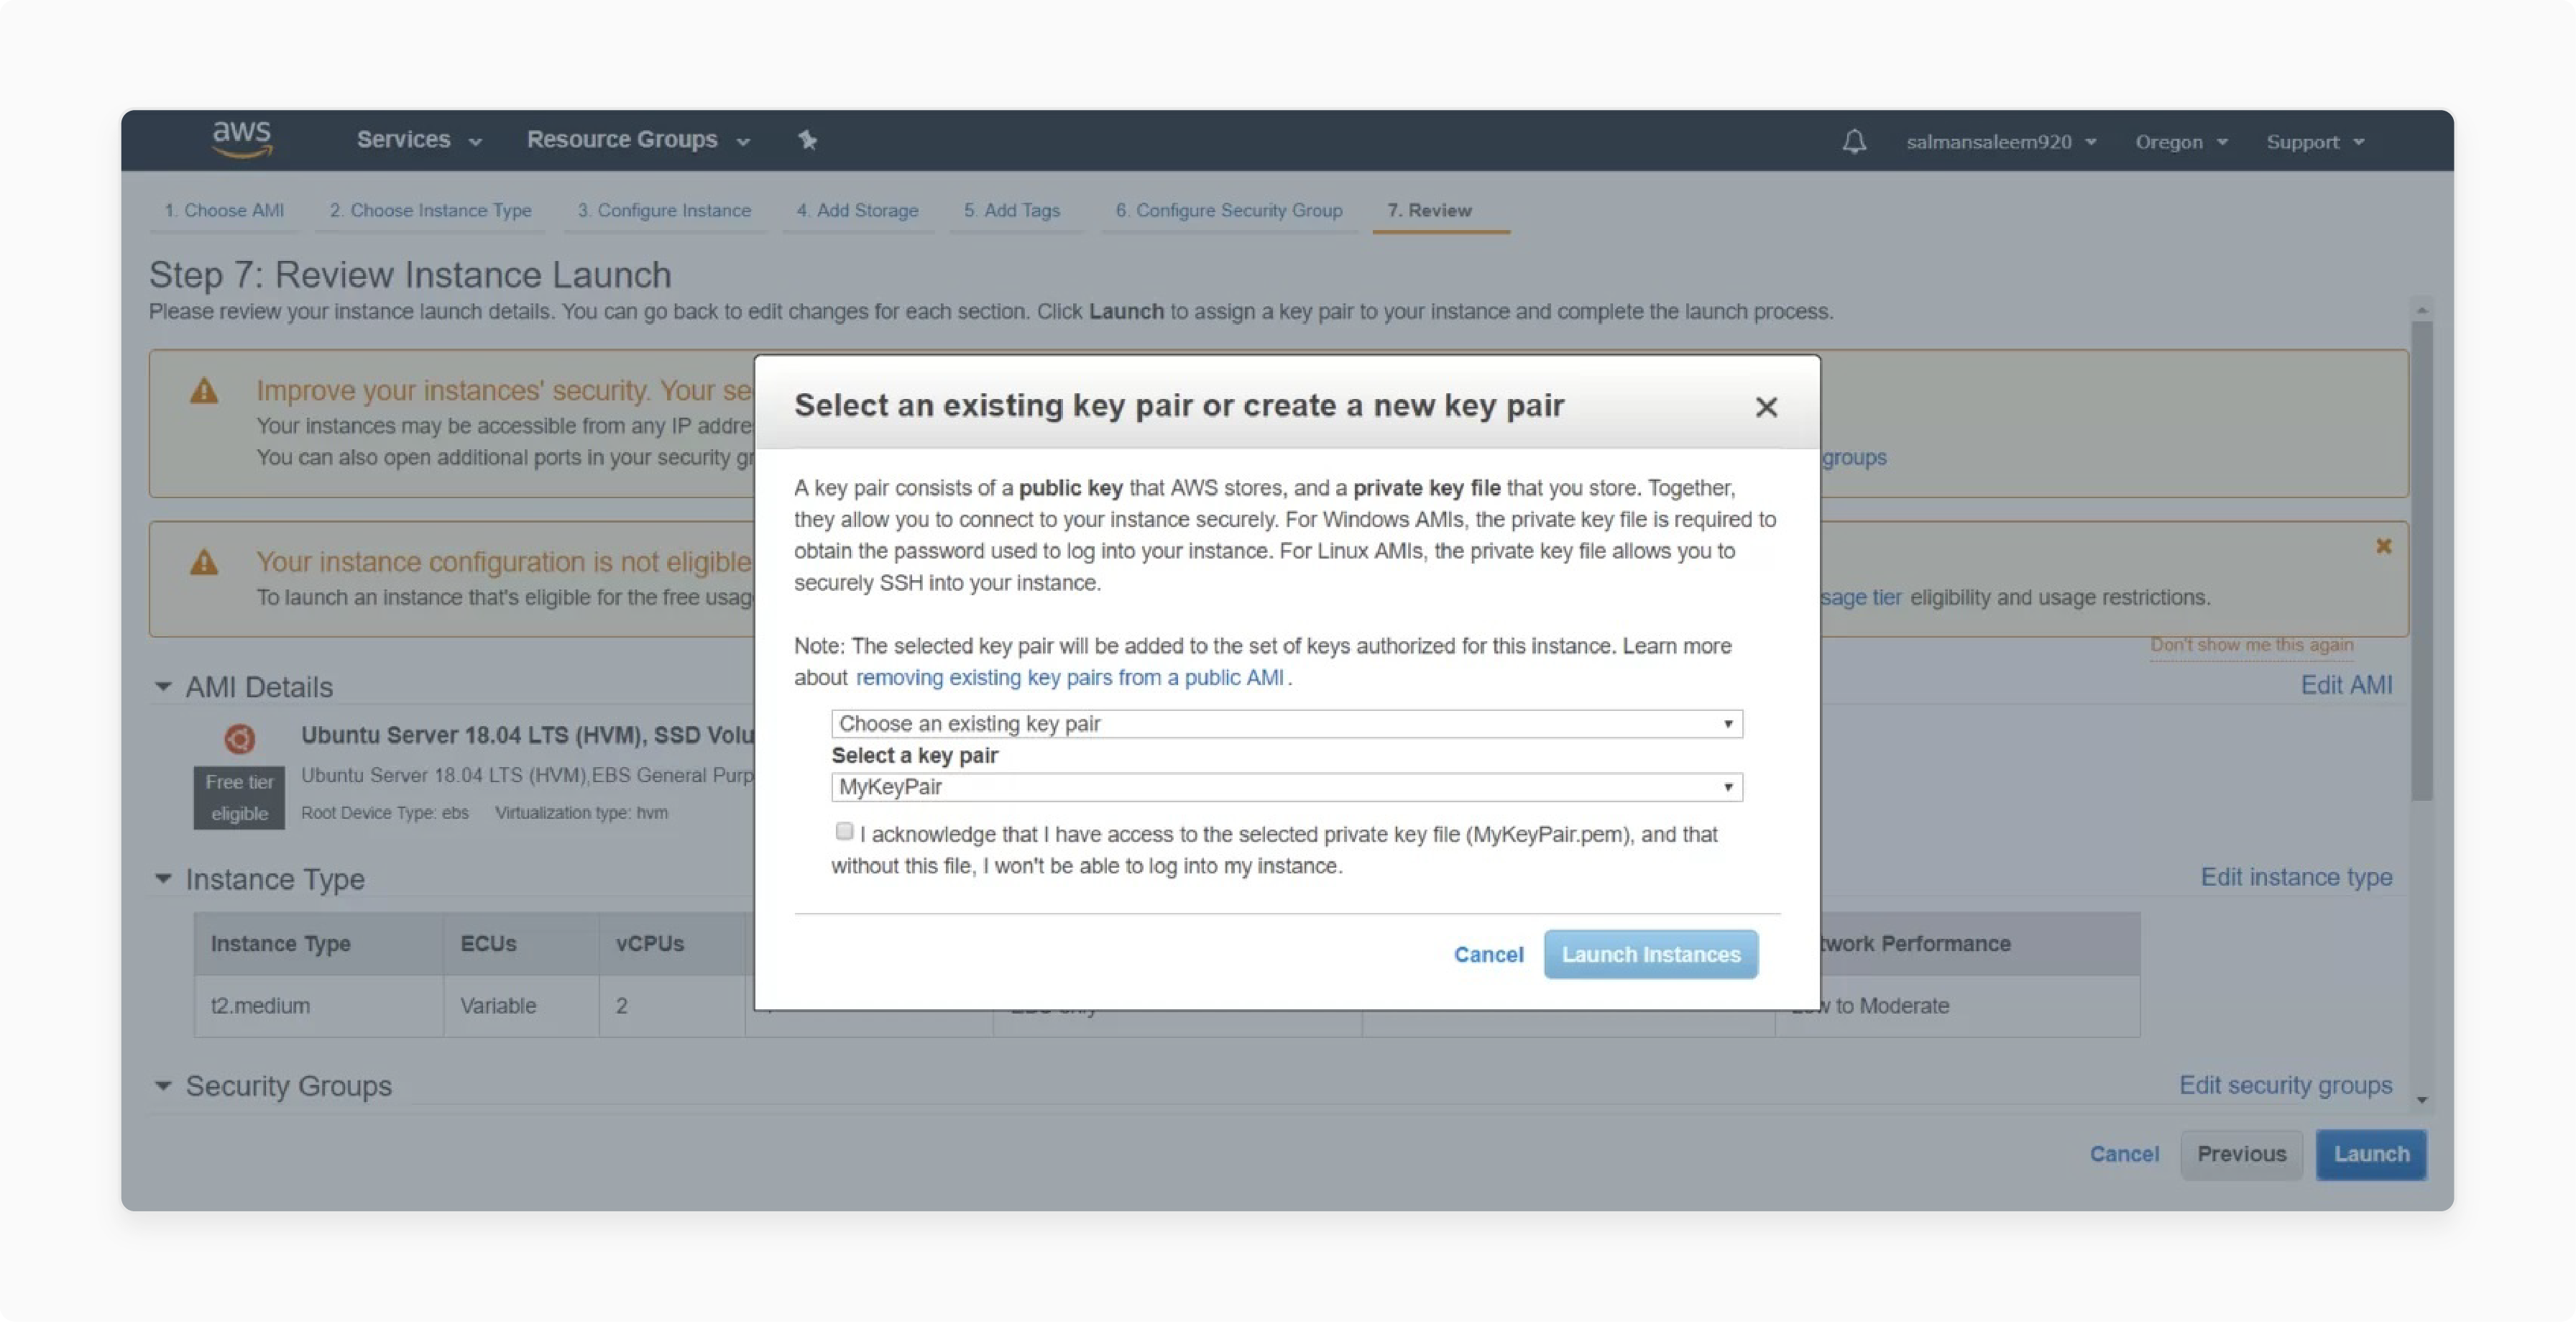Click the bottom Launch button

pos(2371,1154)
